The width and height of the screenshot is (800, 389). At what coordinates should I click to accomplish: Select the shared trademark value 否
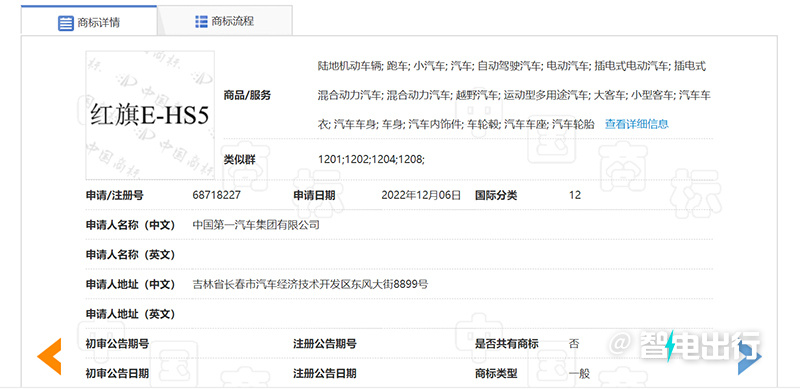coord(574,344)
